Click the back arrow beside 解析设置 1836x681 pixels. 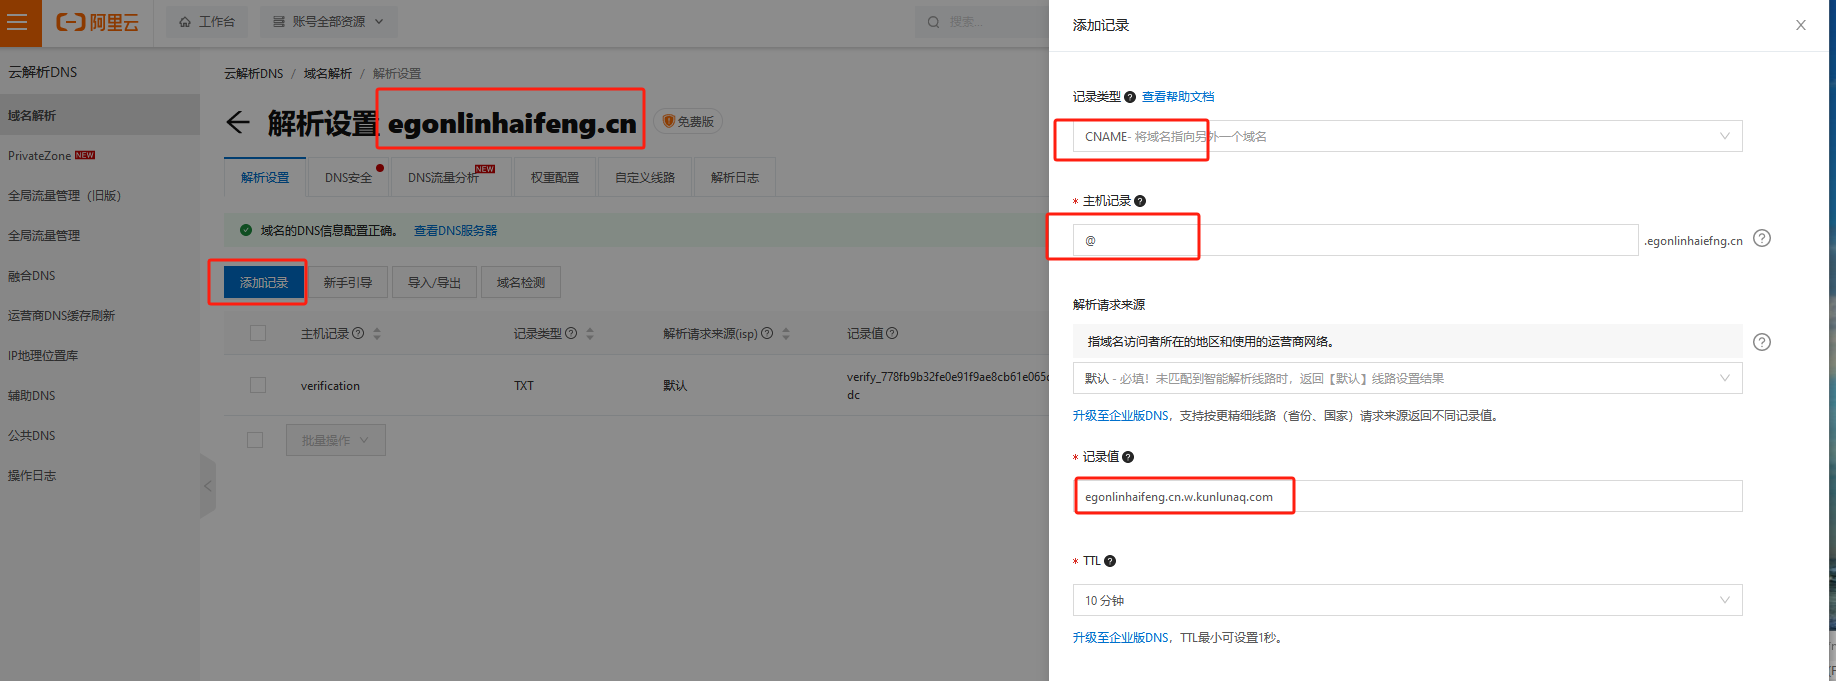tap(238, 123)
